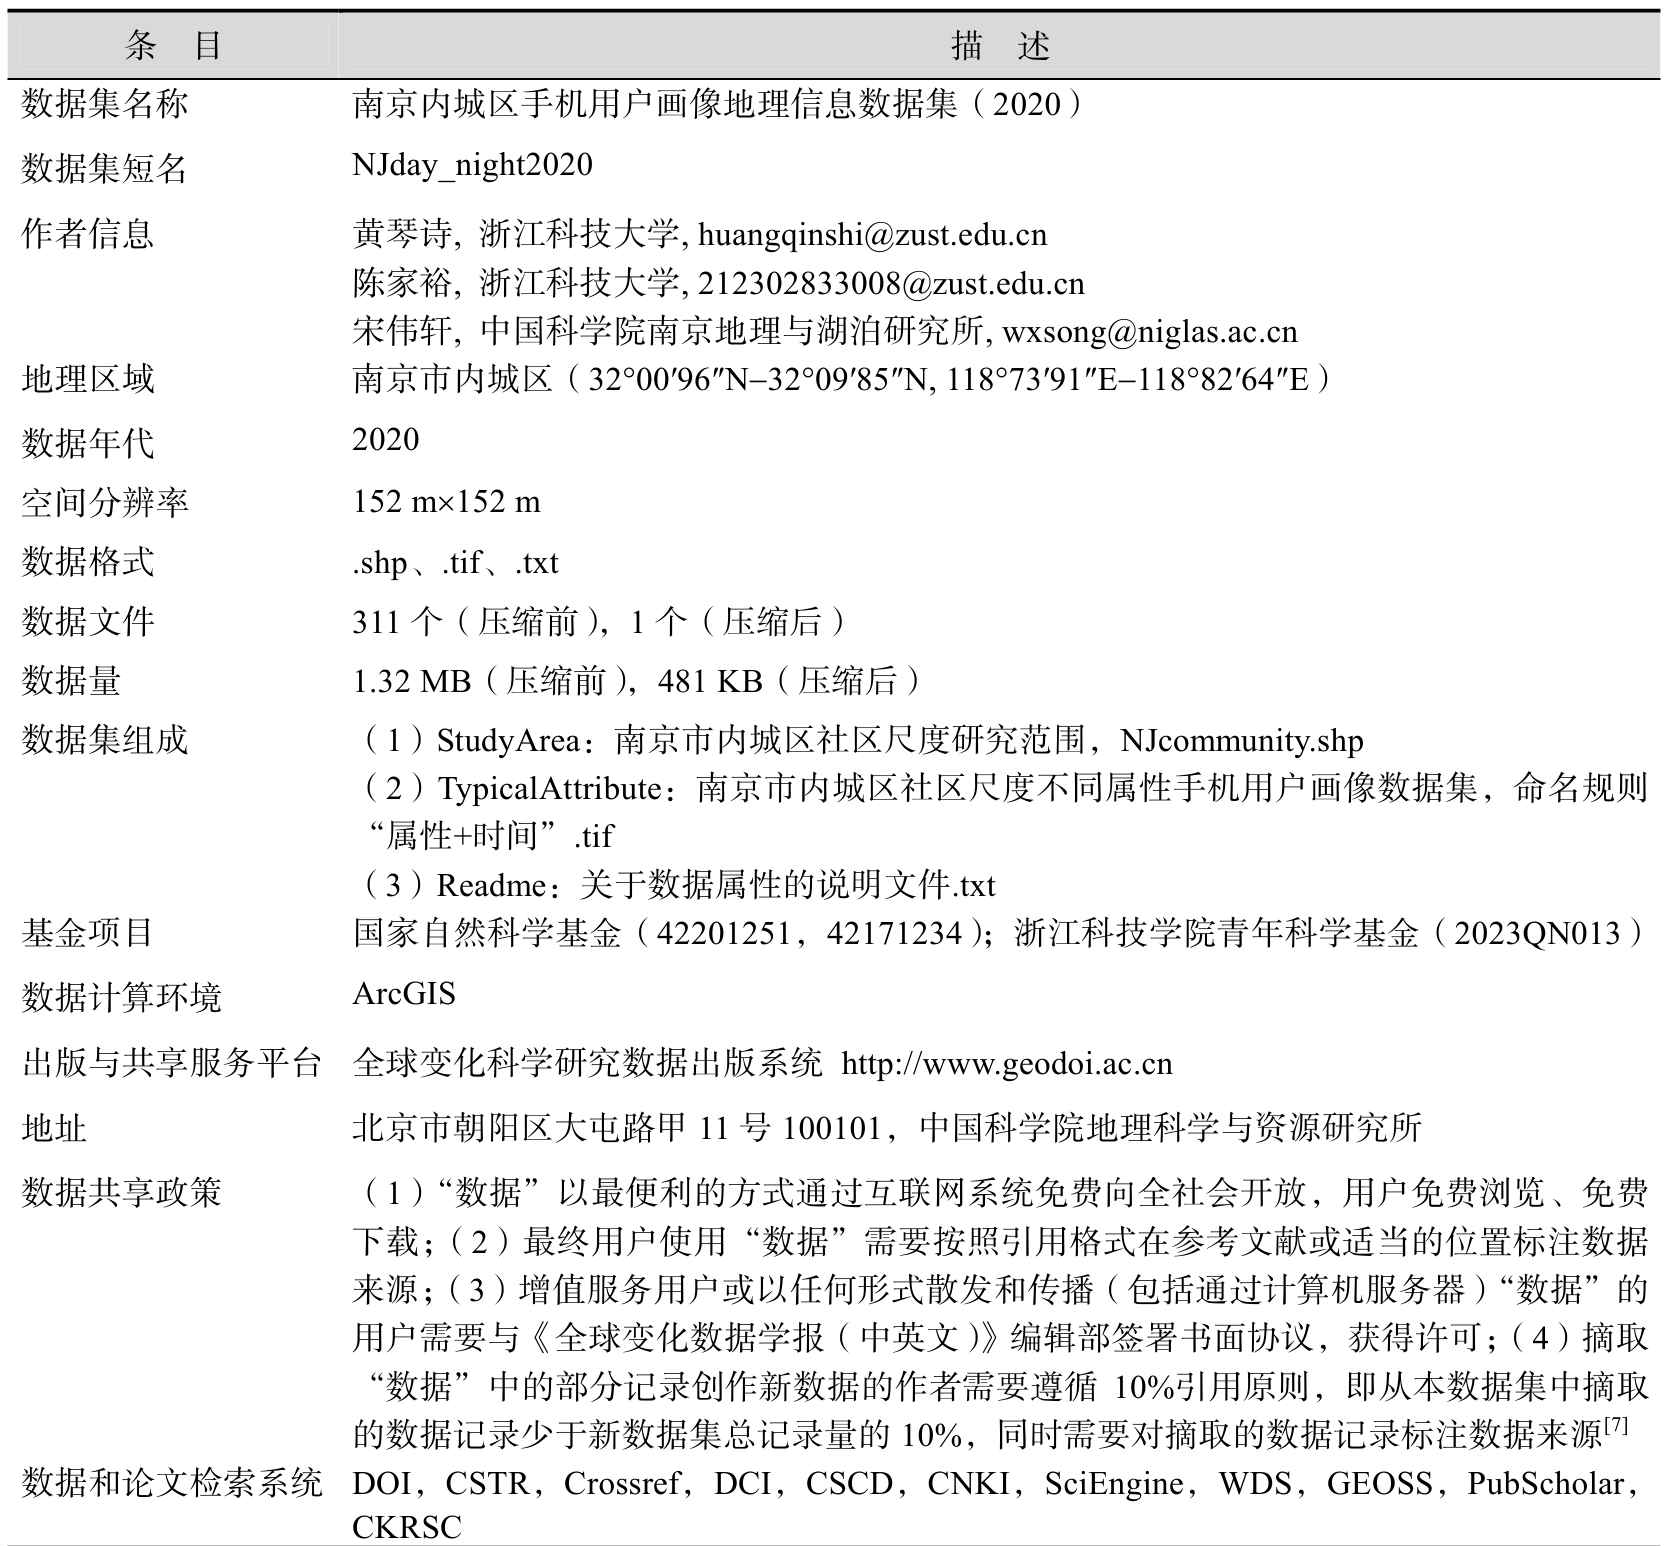Open the http://www.geodoi.ac.cn link

[1007, 1064]
